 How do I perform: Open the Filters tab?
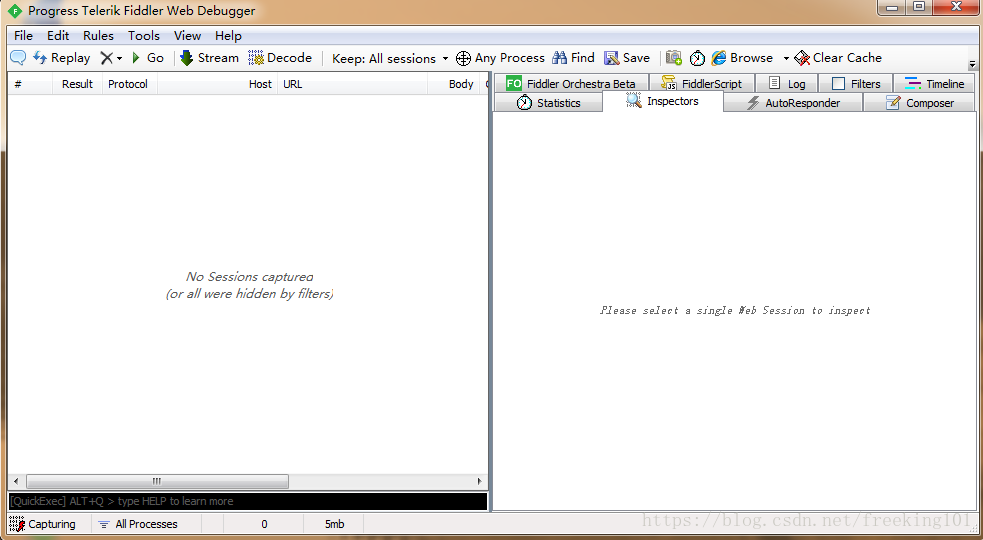856,83
